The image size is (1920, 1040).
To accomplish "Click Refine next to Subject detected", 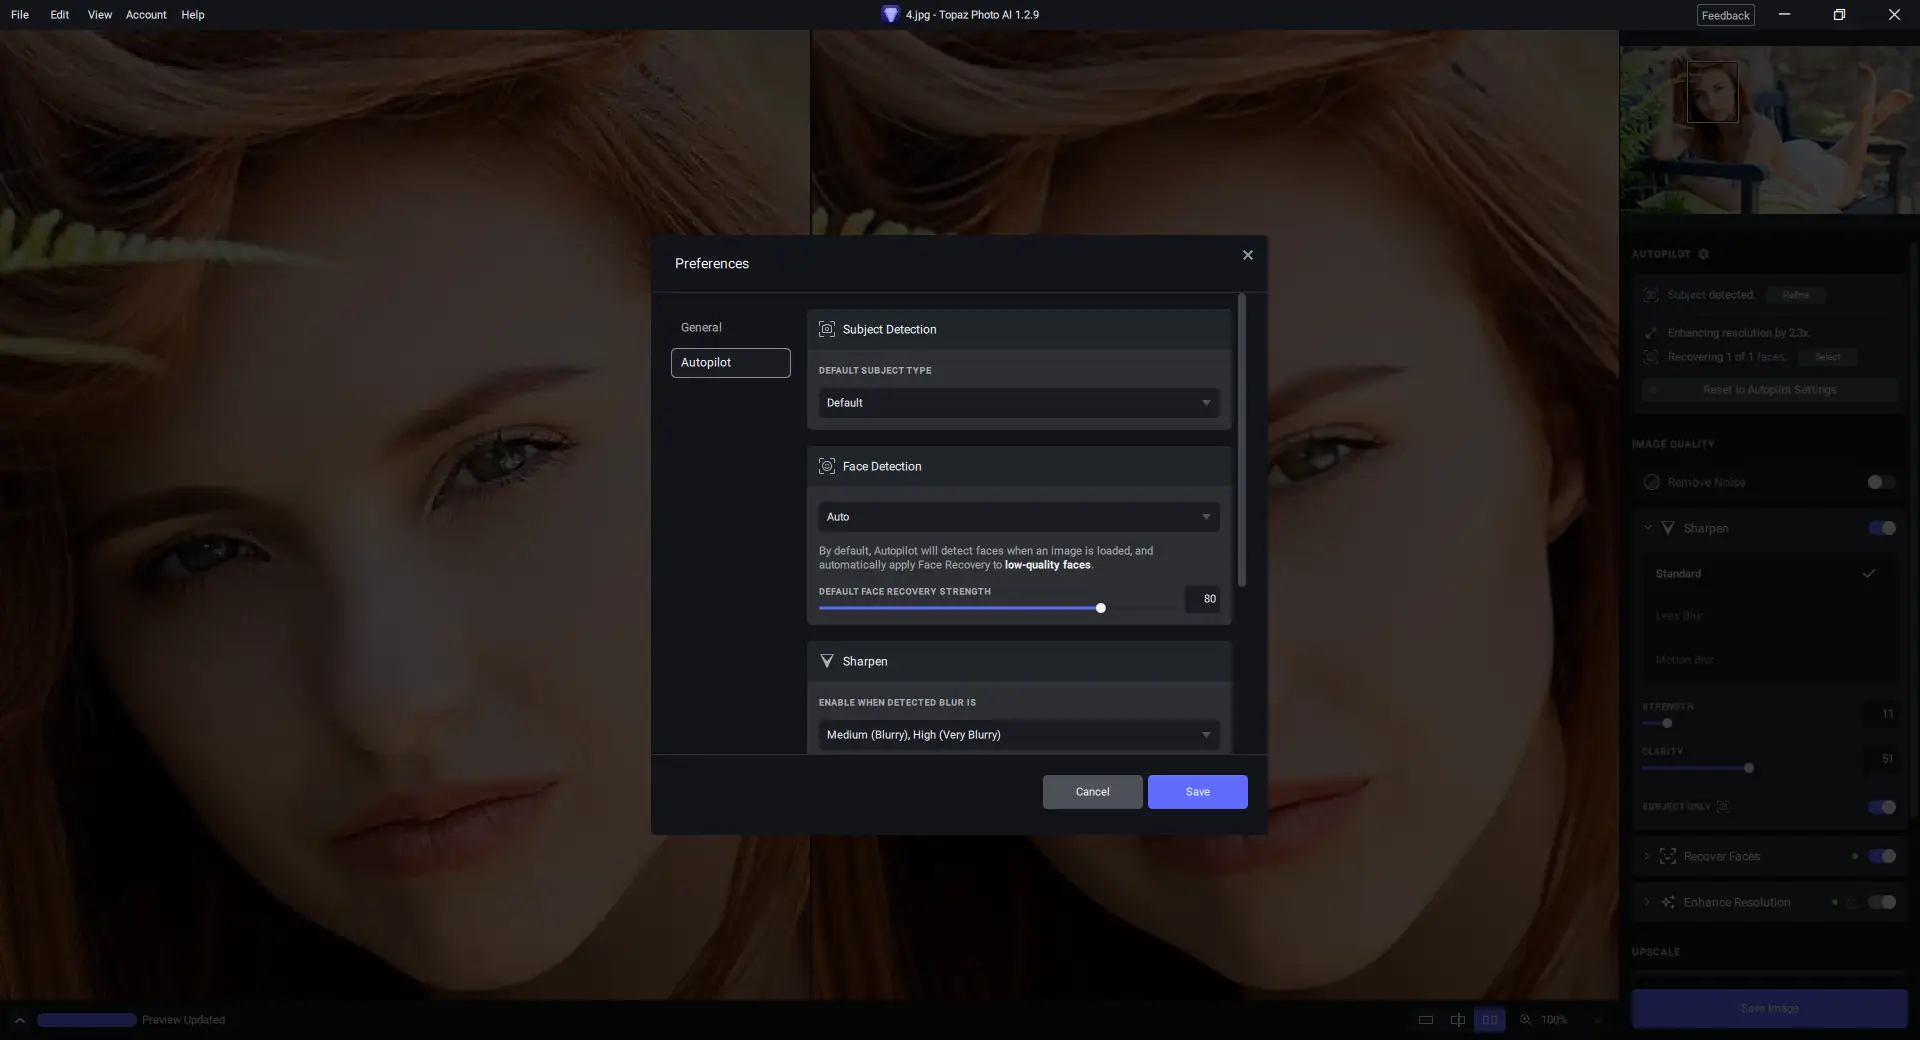I will (x=1795, y=295).
